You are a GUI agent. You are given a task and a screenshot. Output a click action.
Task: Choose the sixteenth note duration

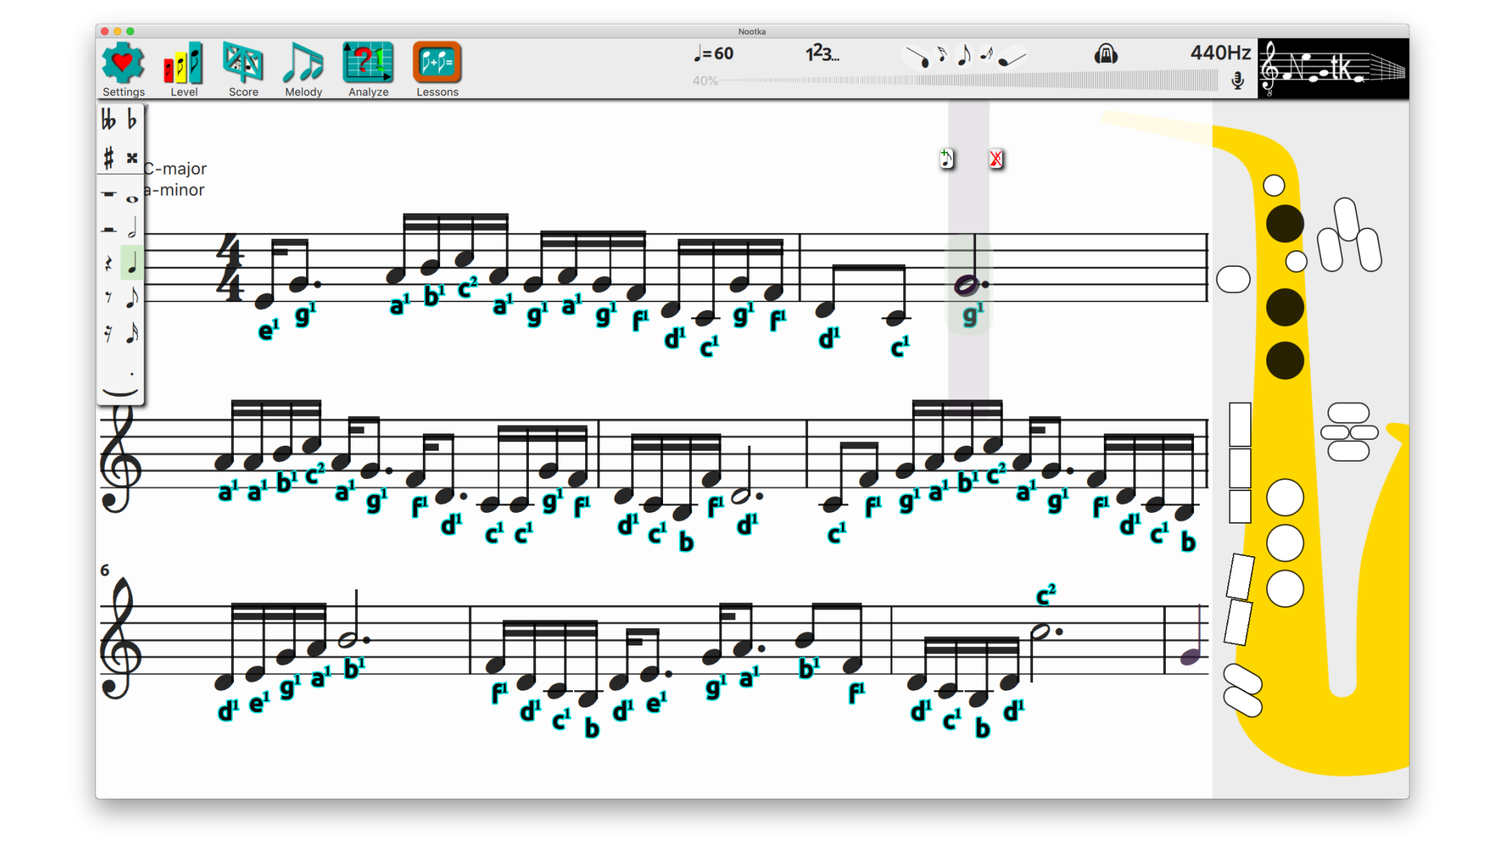point(132,334)
